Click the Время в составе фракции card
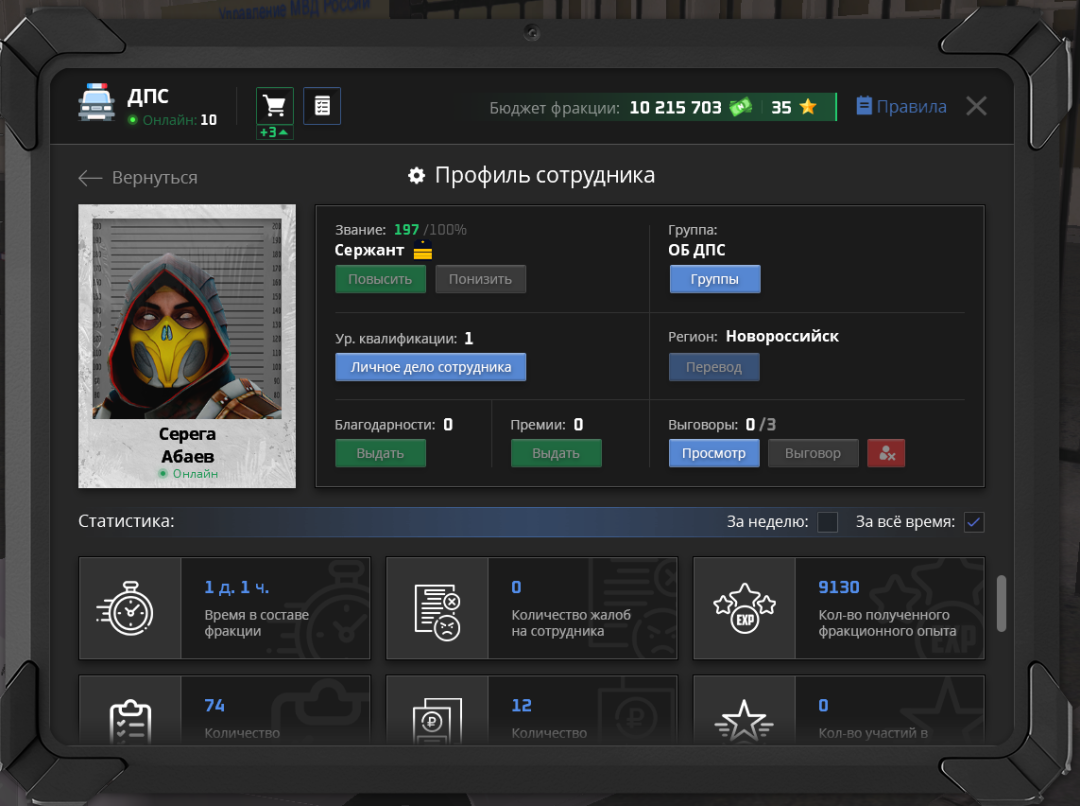The width and height of the screenshot is (1080, 806). (x=225, y=608)
